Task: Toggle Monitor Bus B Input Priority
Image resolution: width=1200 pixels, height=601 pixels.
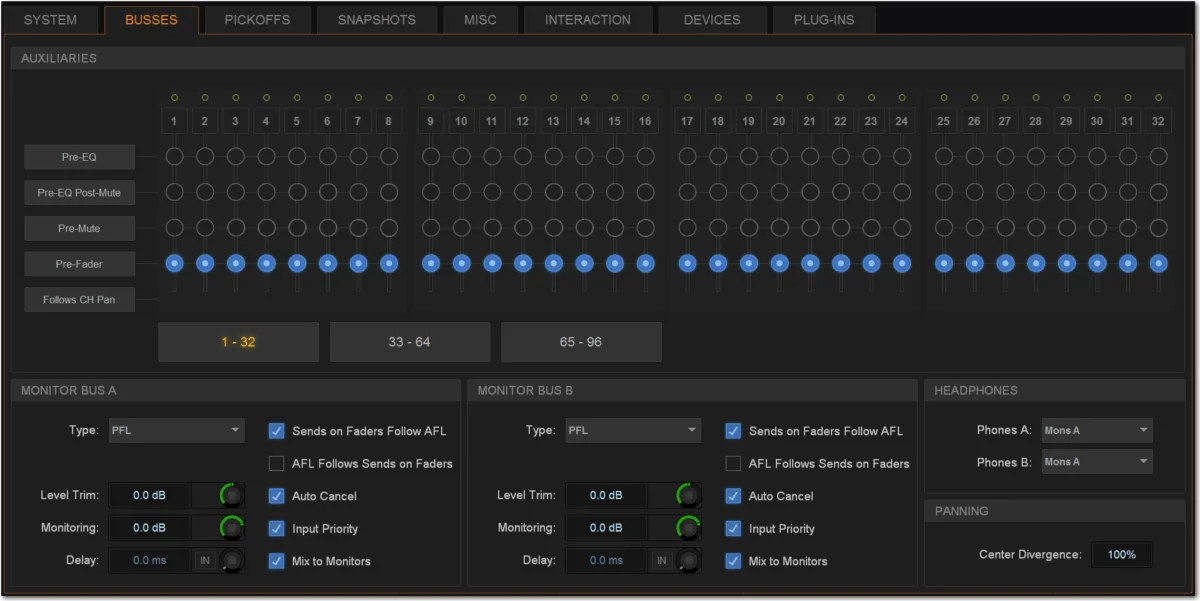Action: pos(734,528)
